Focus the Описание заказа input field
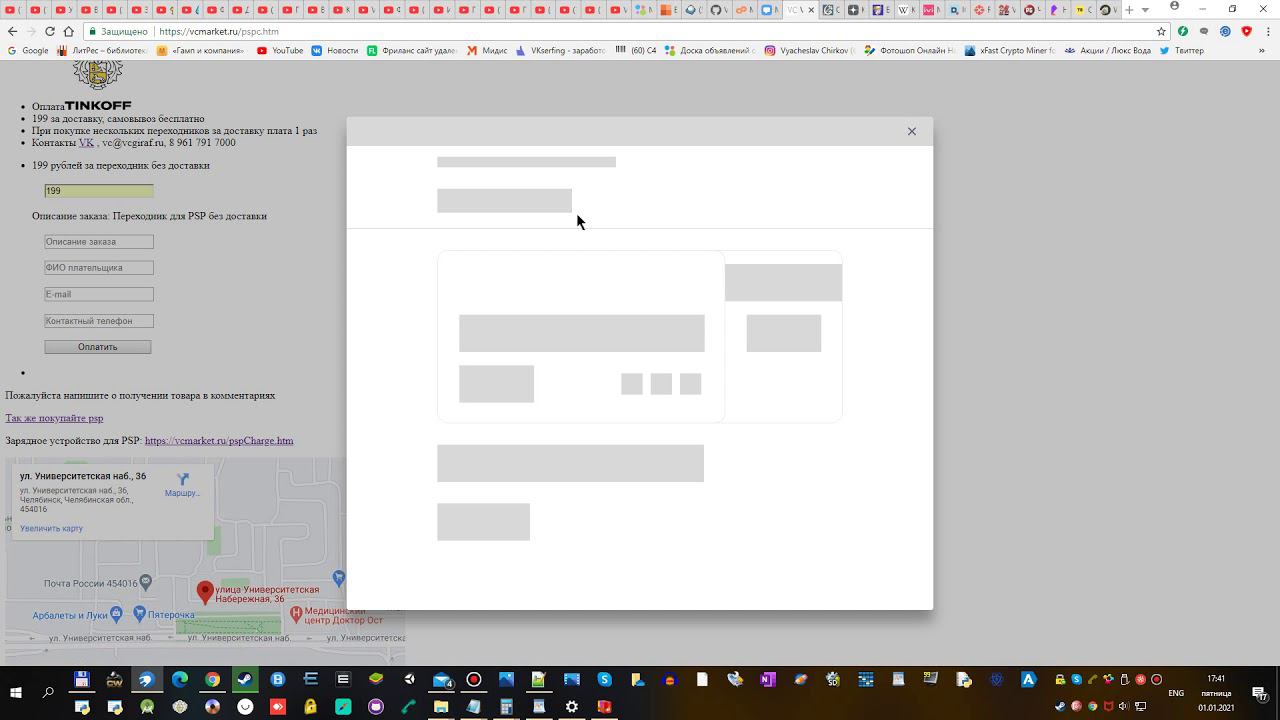Viewport: 1280px width, 720px height. tap(99, 241)
